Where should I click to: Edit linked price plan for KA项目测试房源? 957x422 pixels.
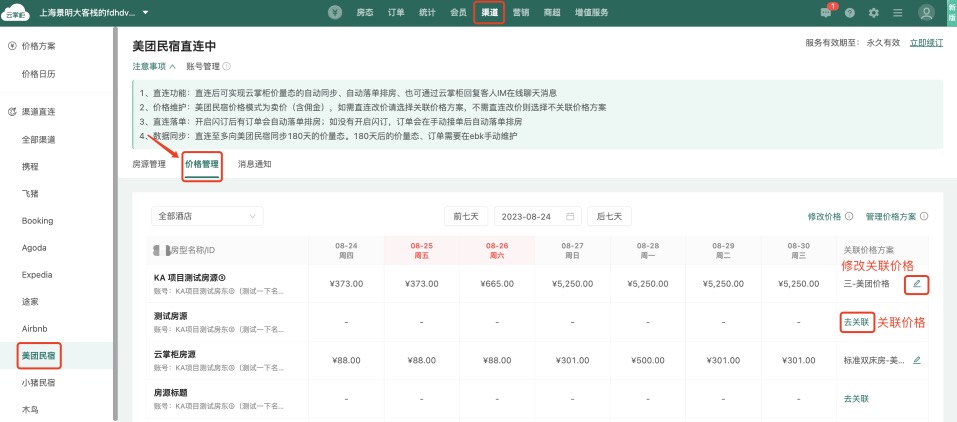pos(917,284)
